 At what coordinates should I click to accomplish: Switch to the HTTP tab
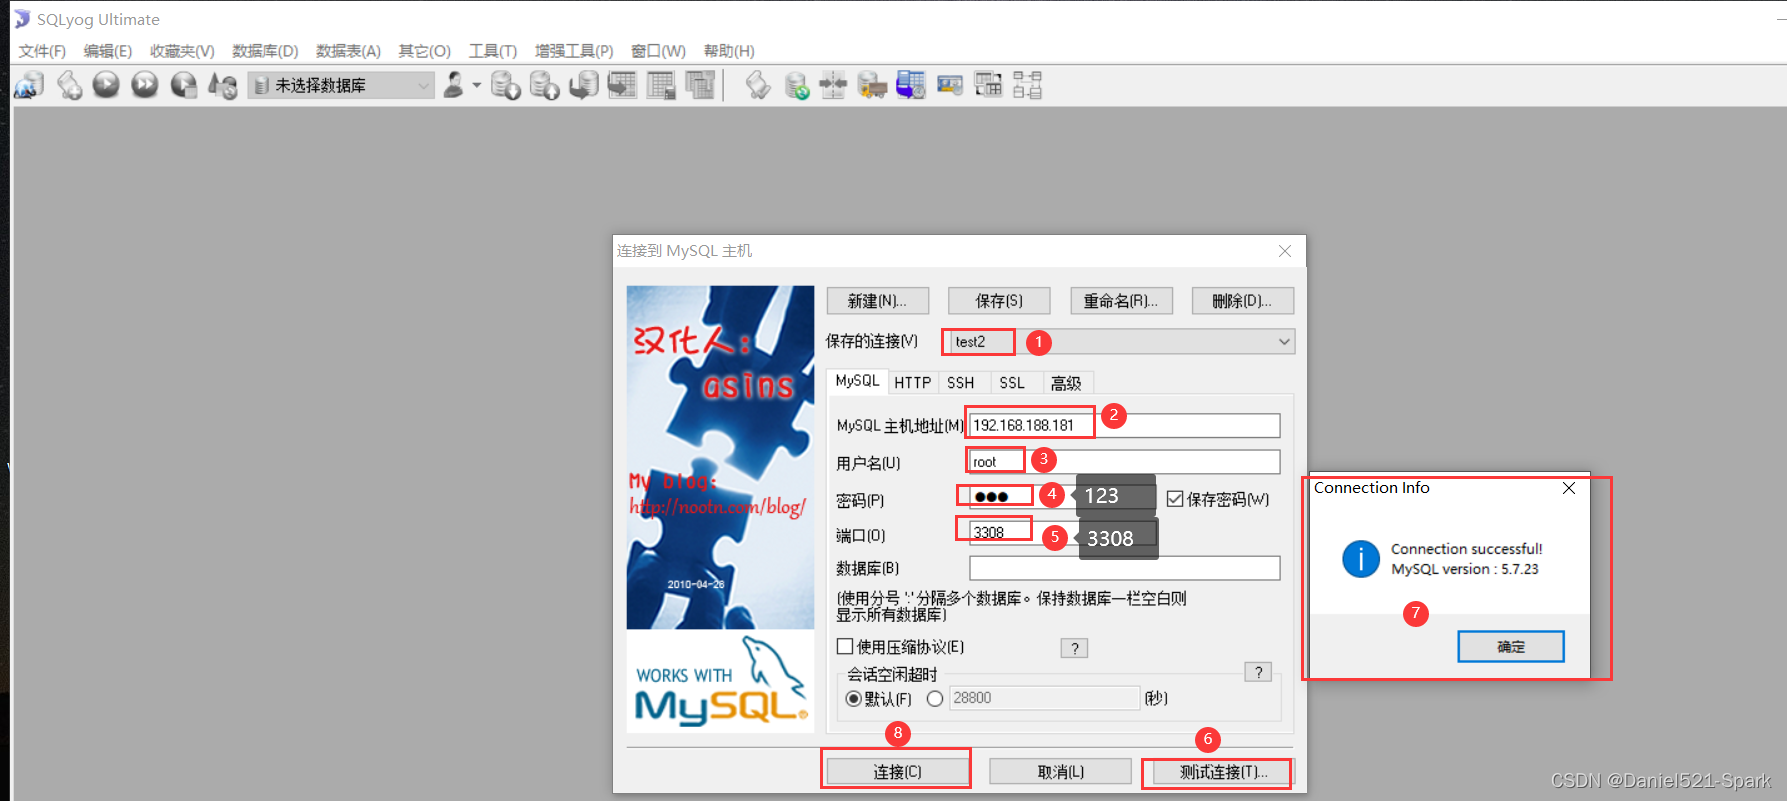[x=912, y=383]
